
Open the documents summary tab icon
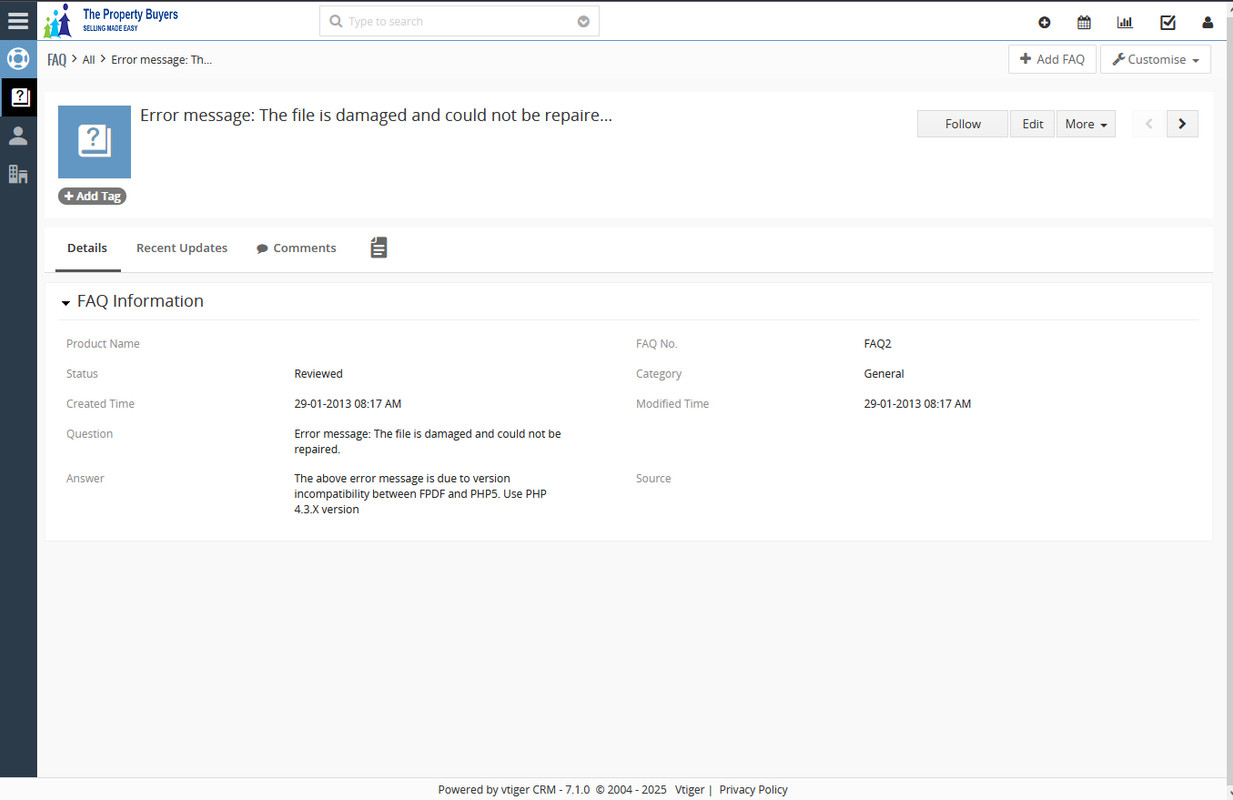[378, 248]
